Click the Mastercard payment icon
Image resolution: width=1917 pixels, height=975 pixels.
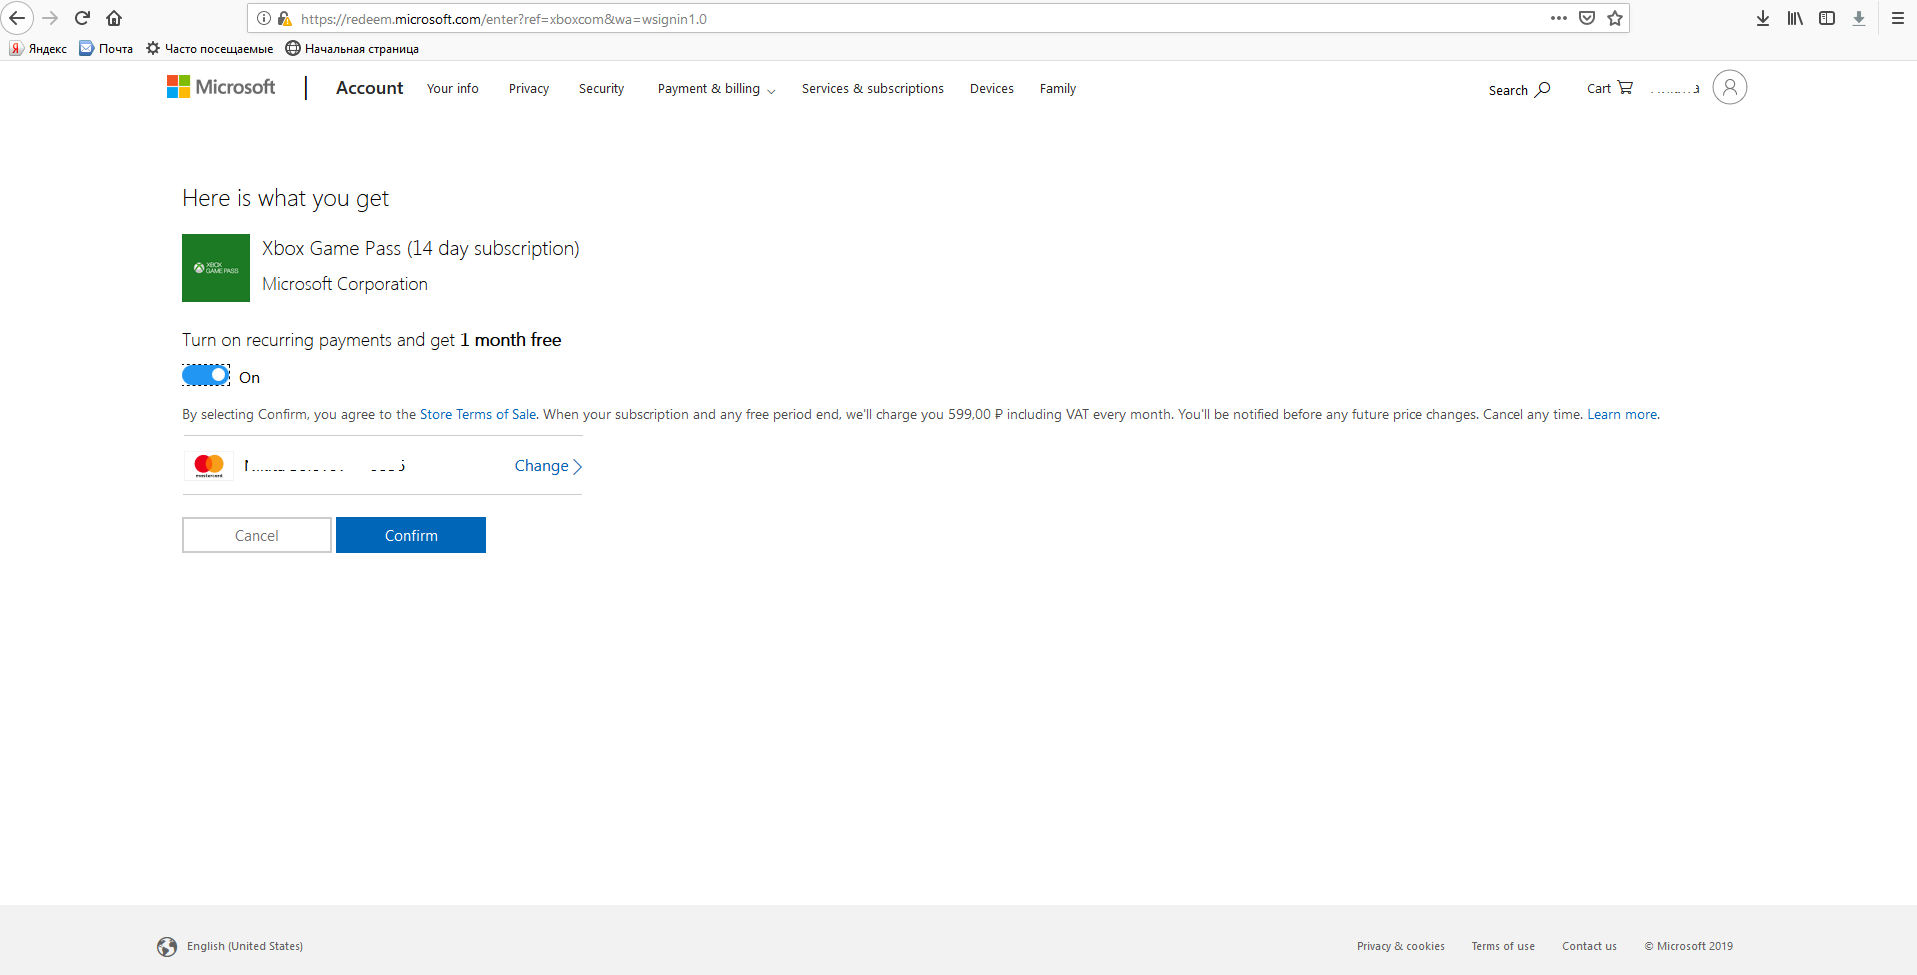click(x=209, y=465)
